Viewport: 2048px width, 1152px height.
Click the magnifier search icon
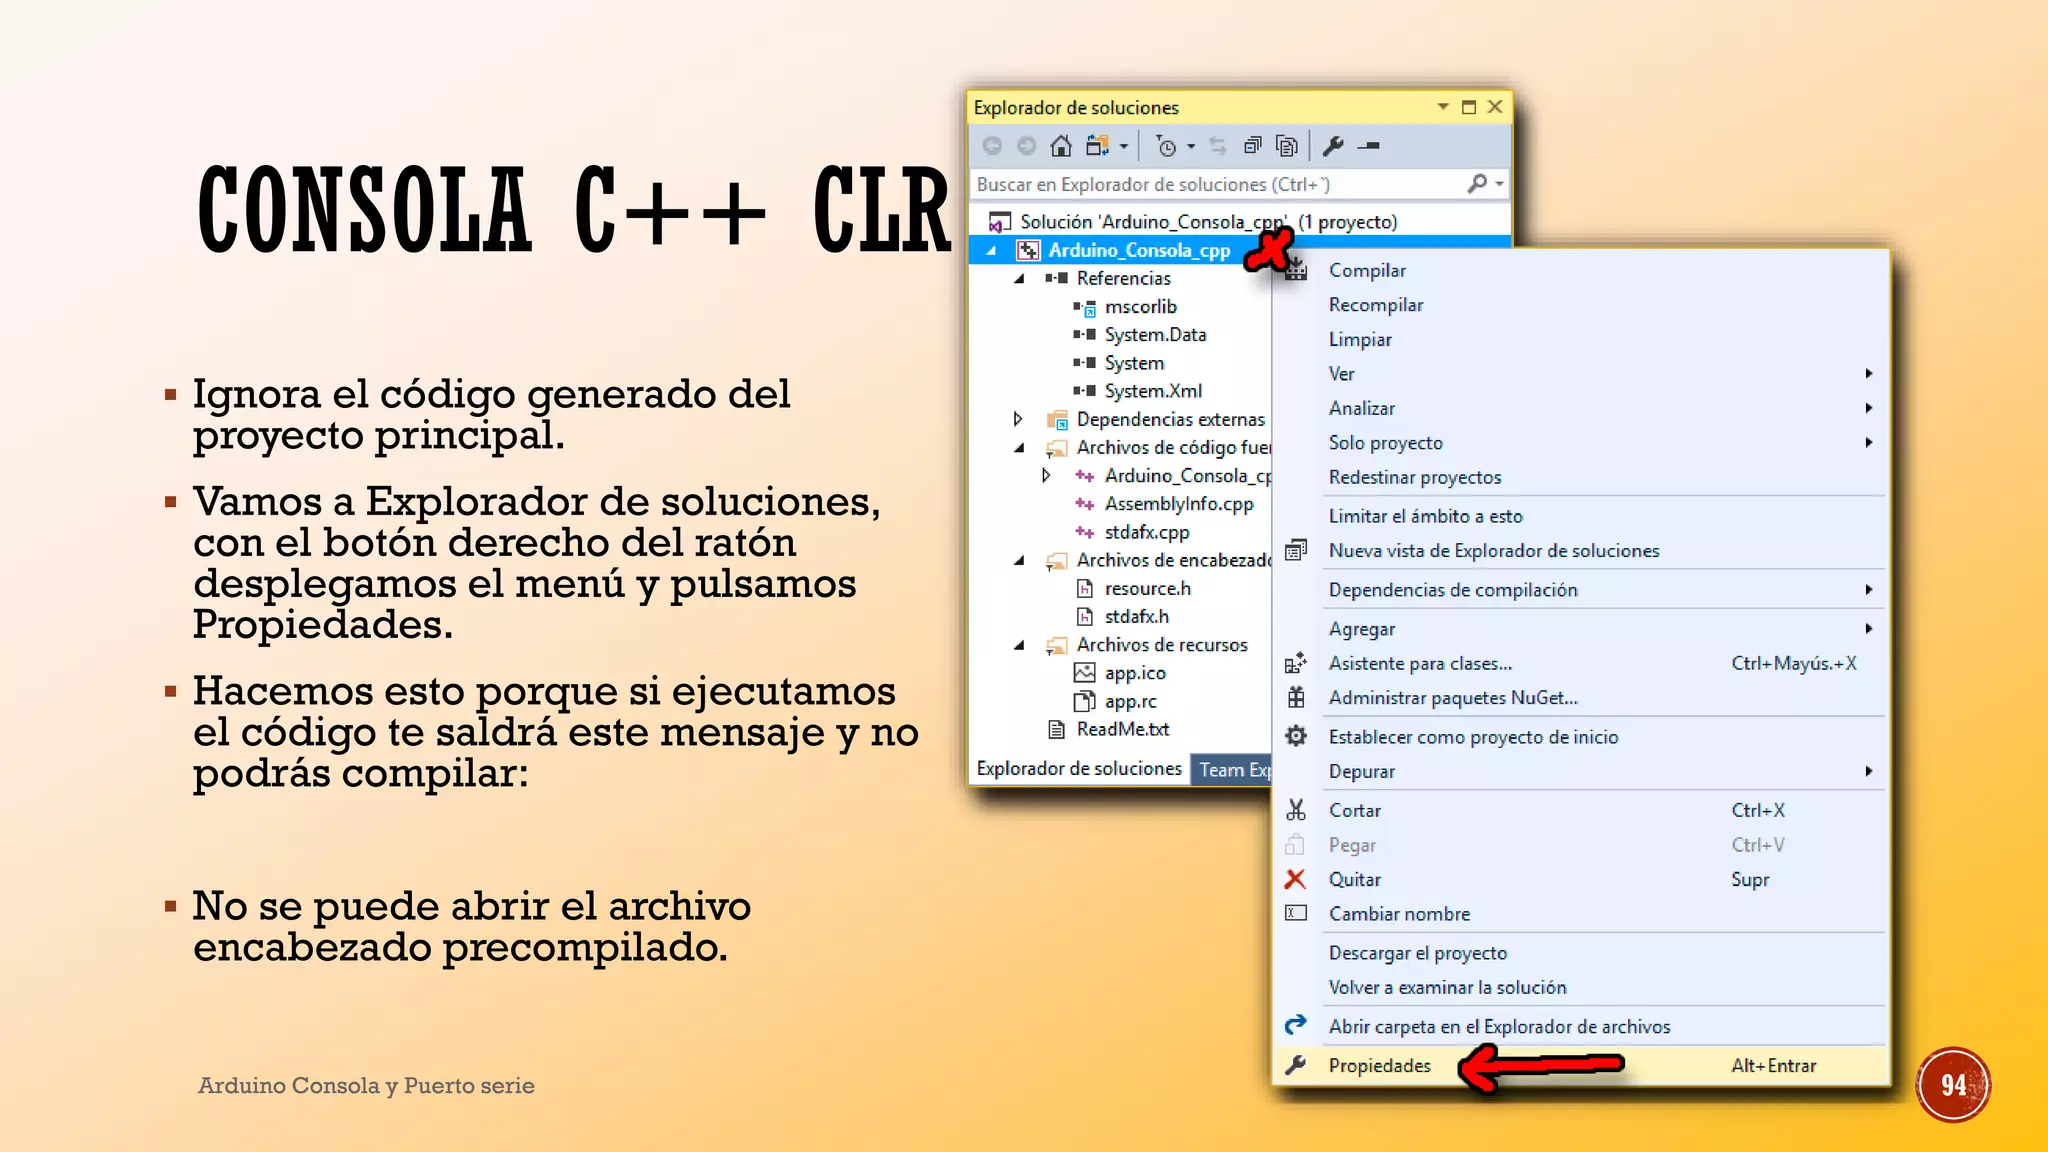1477,184
